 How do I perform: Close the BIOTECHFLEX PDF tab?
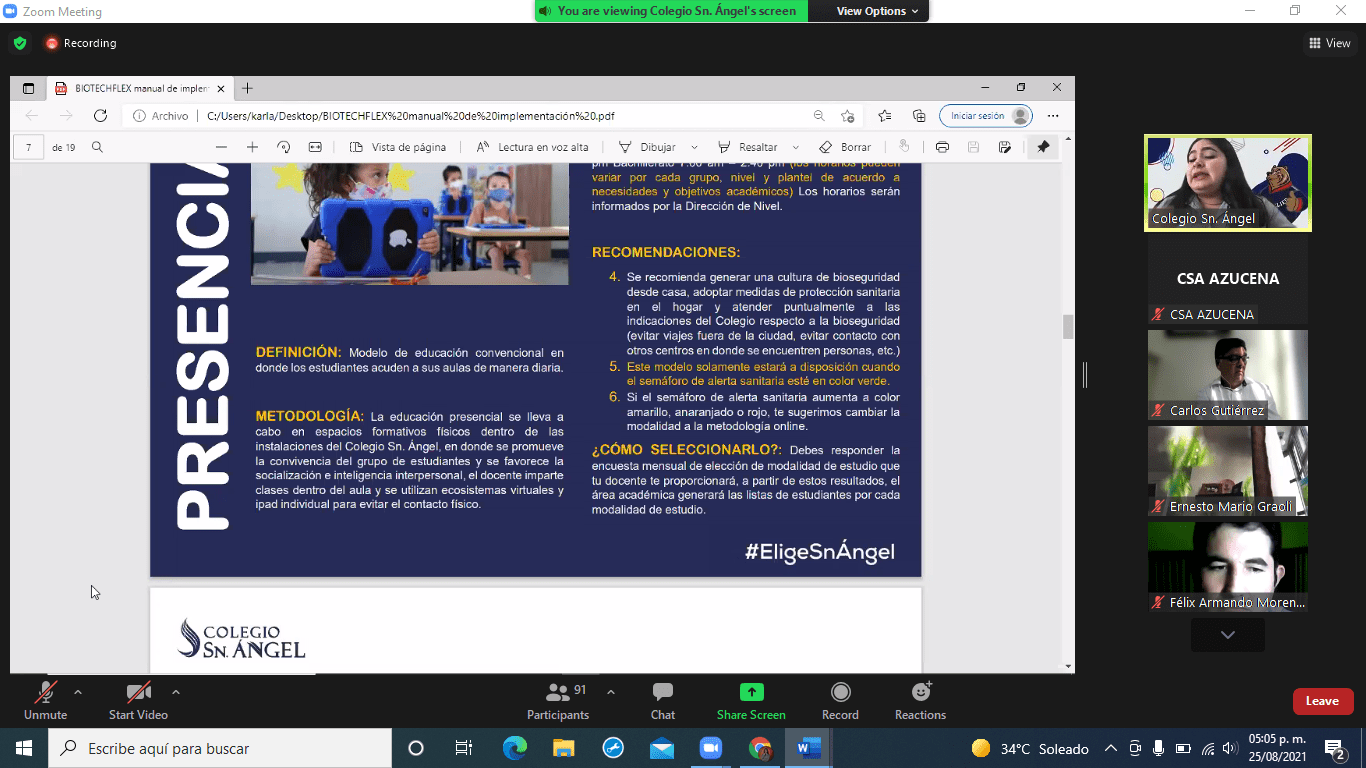point(221,88)
